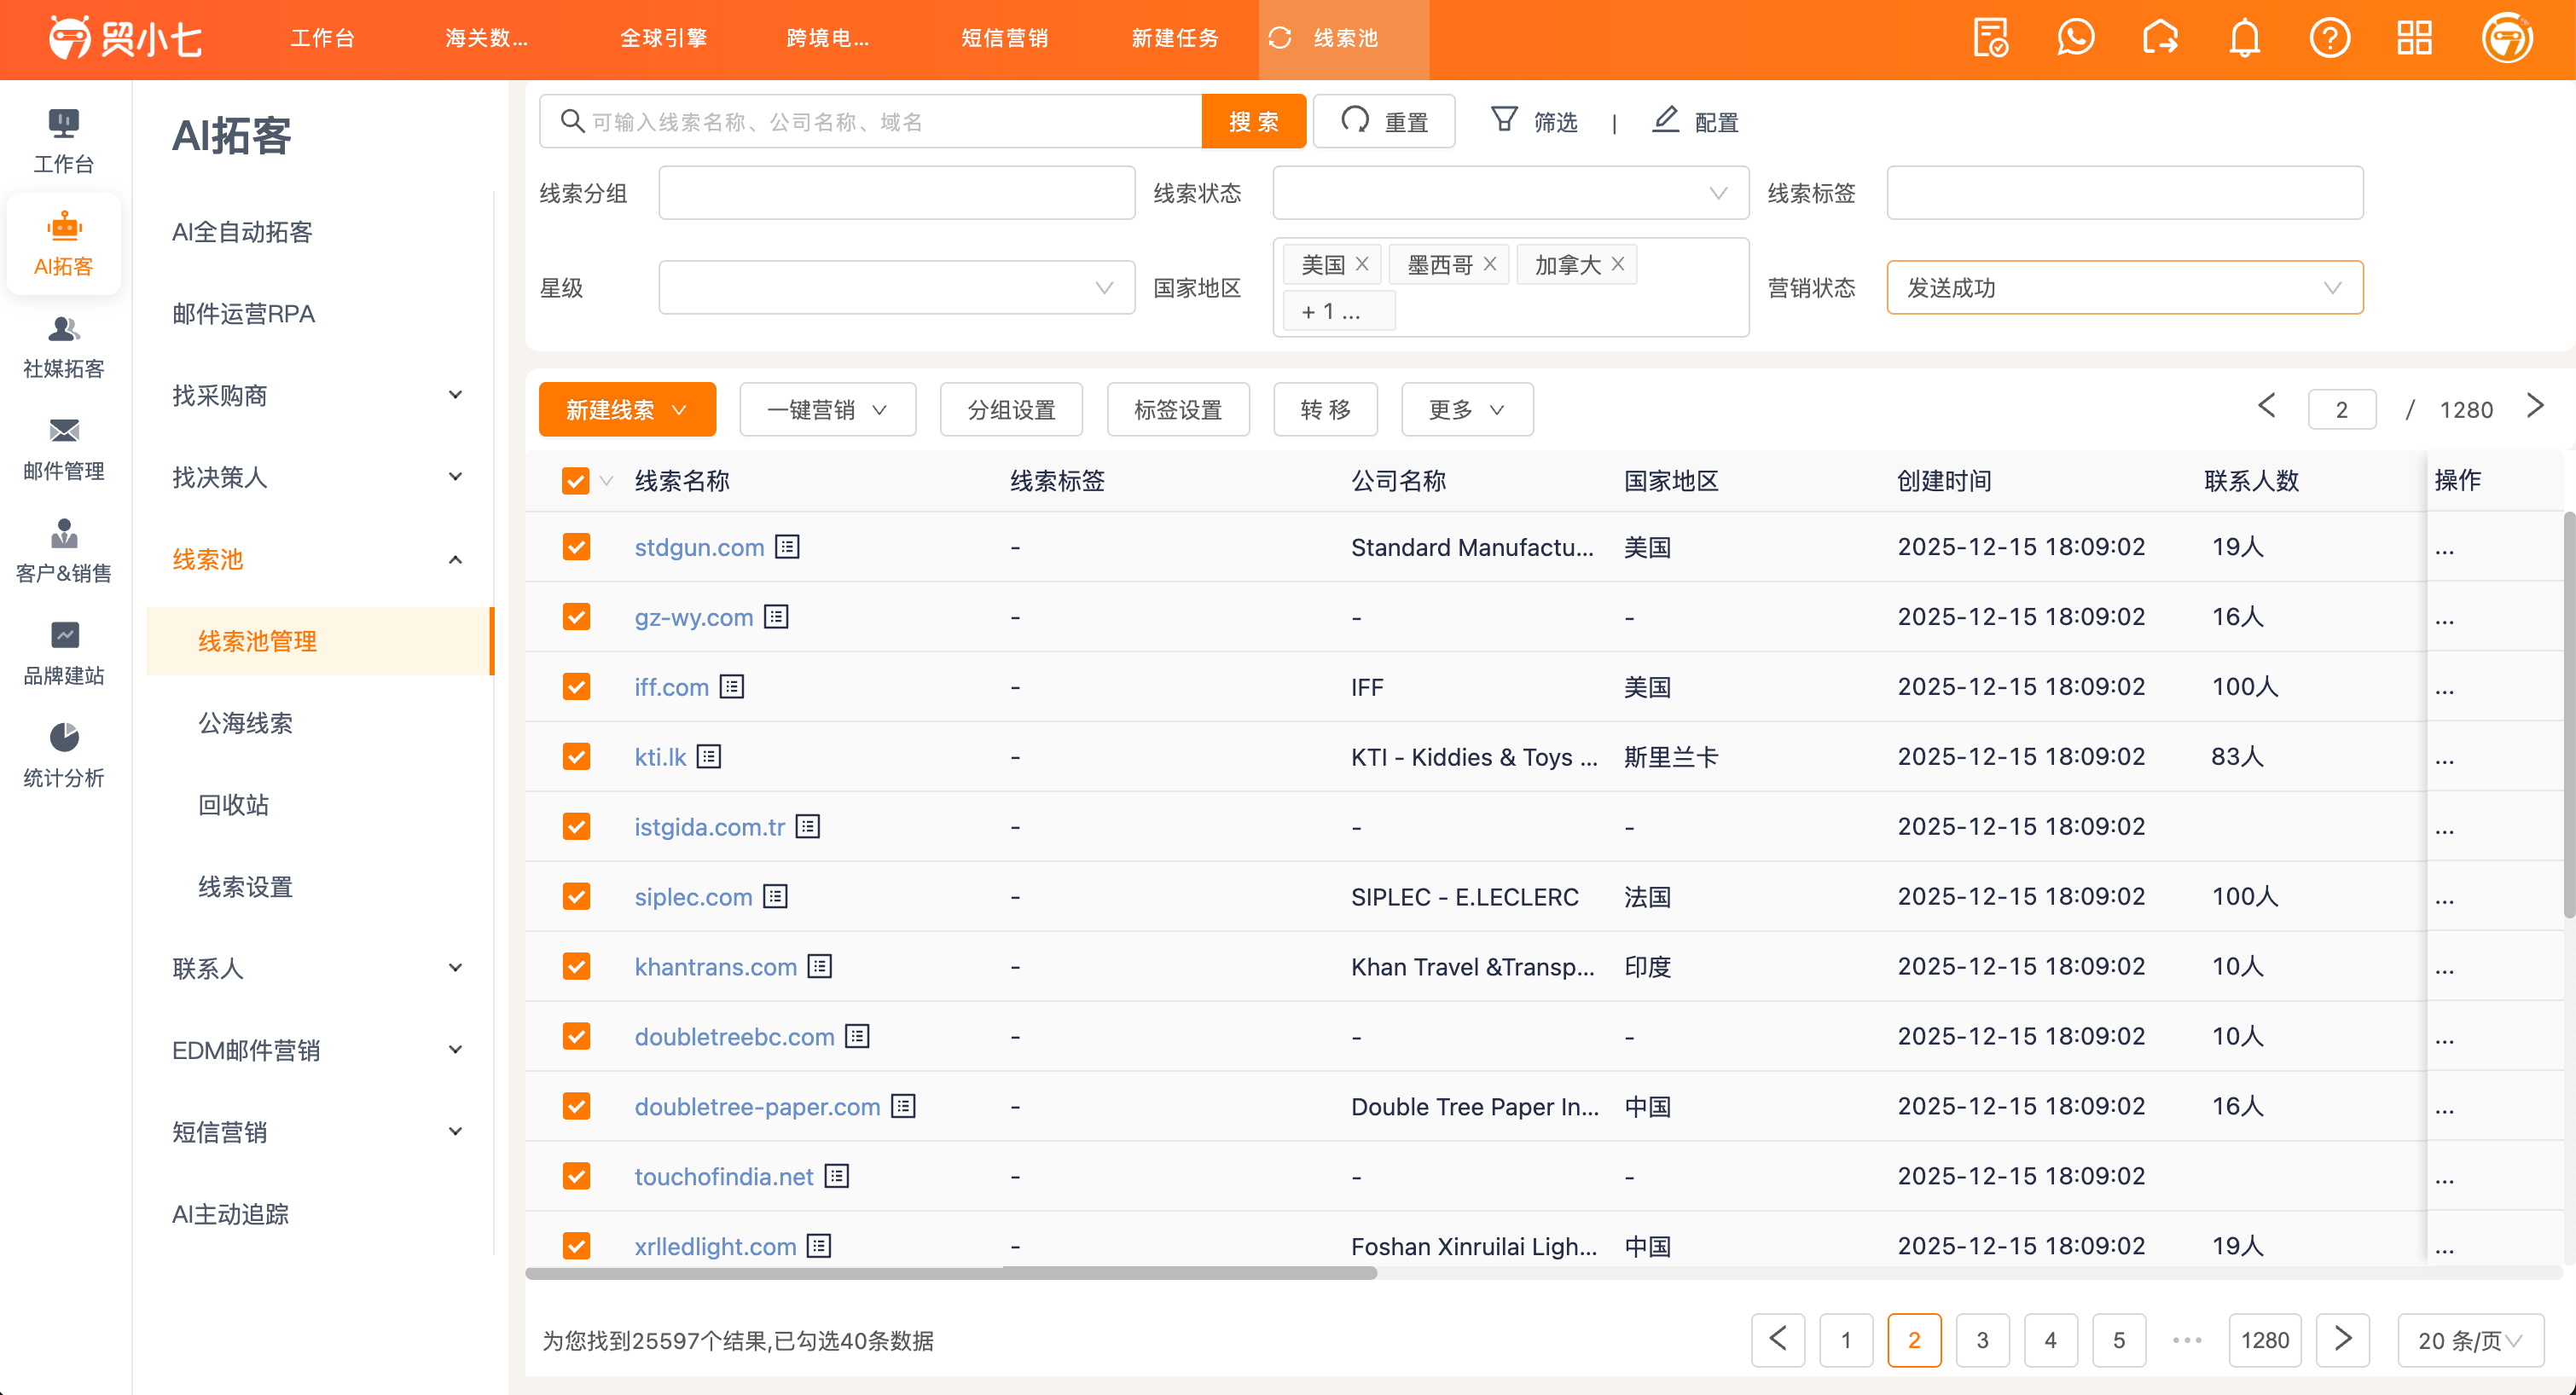Open 社媒拓客 in the sidebar
This screenshot has width=2576, height=1395.
click(x=64, y=346)
